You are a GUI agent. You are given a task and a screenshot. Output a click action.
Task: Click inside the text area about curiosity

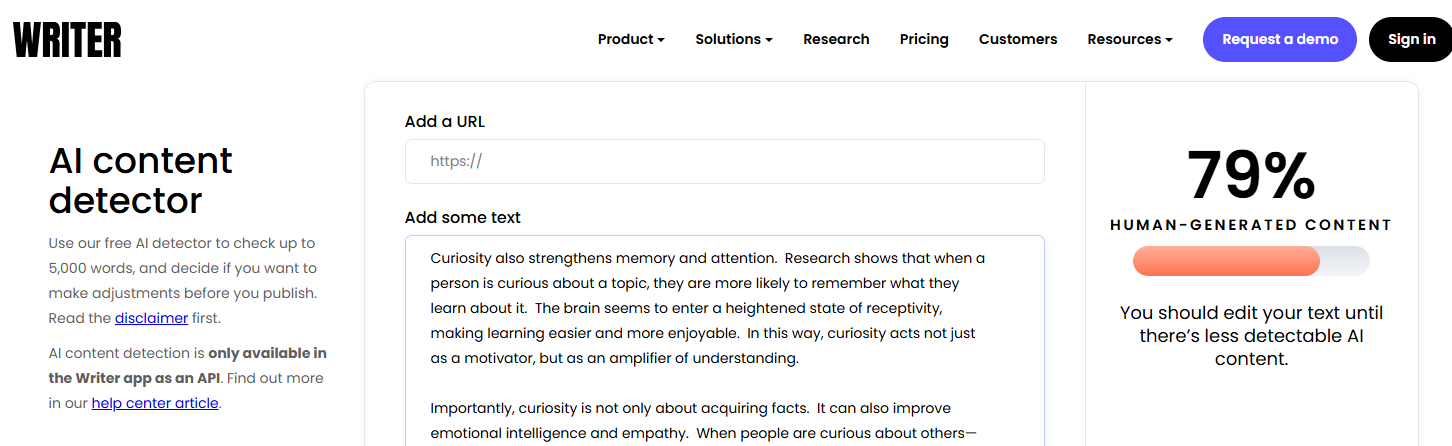click(x=725, y=341)
